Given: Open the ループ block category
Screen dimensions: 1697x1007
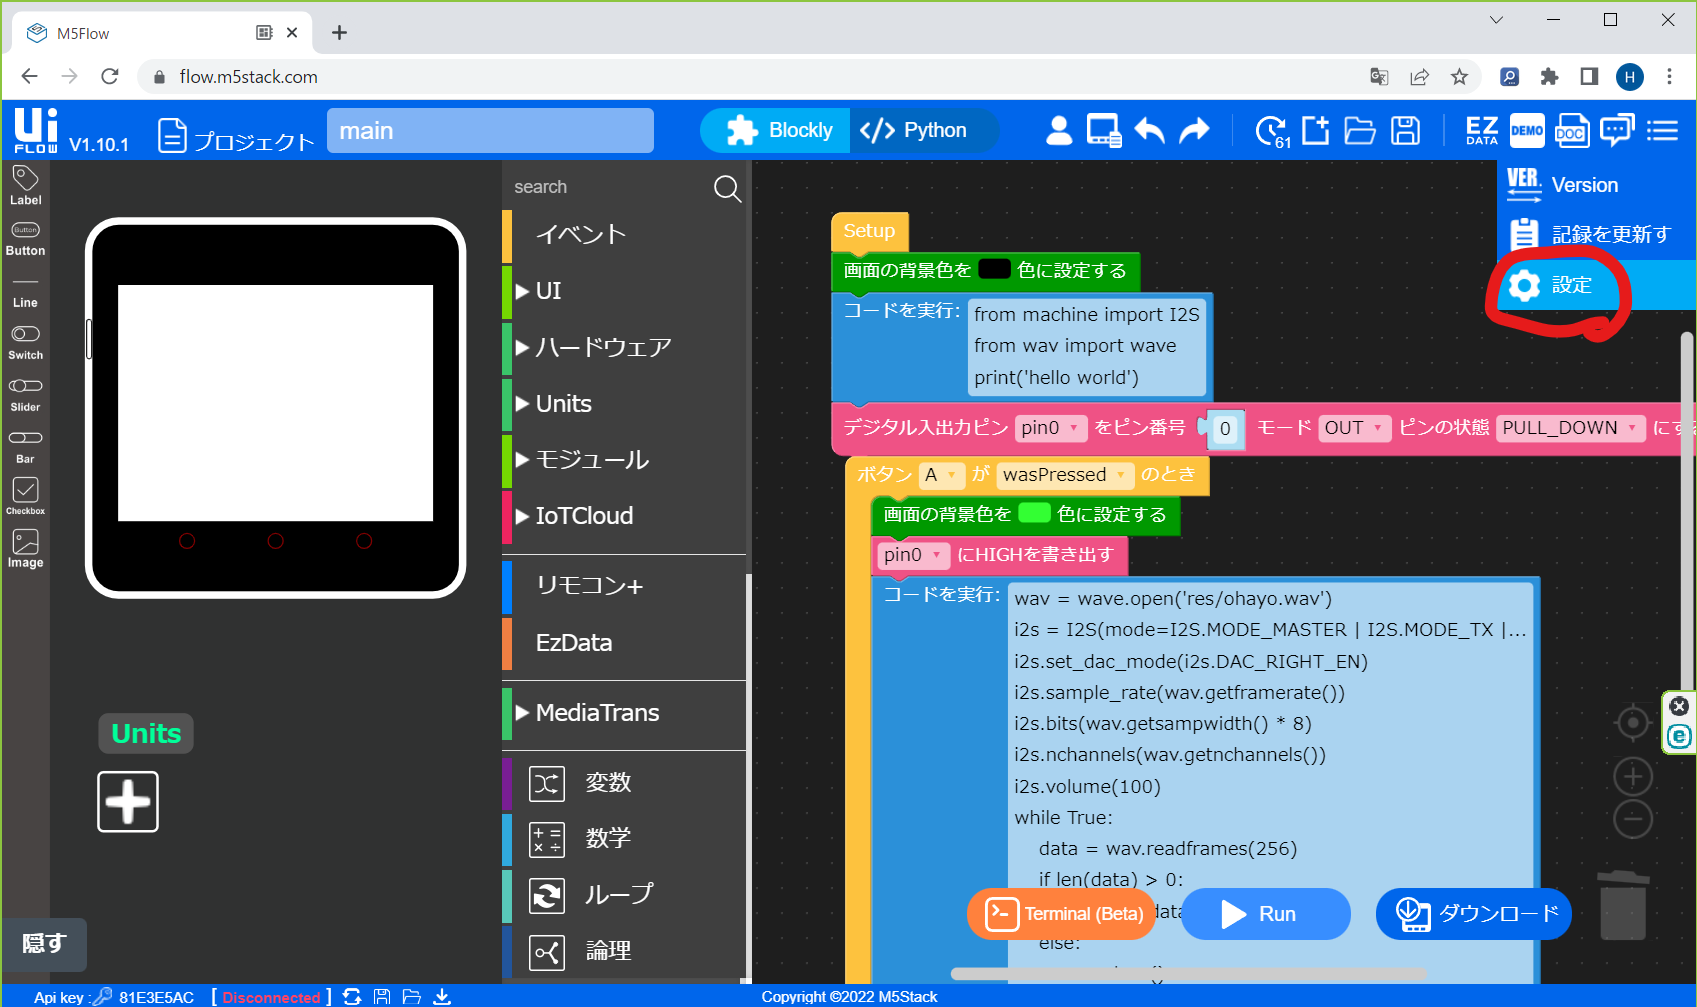Looking at the screenshot, I should pyautogui.click(x=624, y=895).
